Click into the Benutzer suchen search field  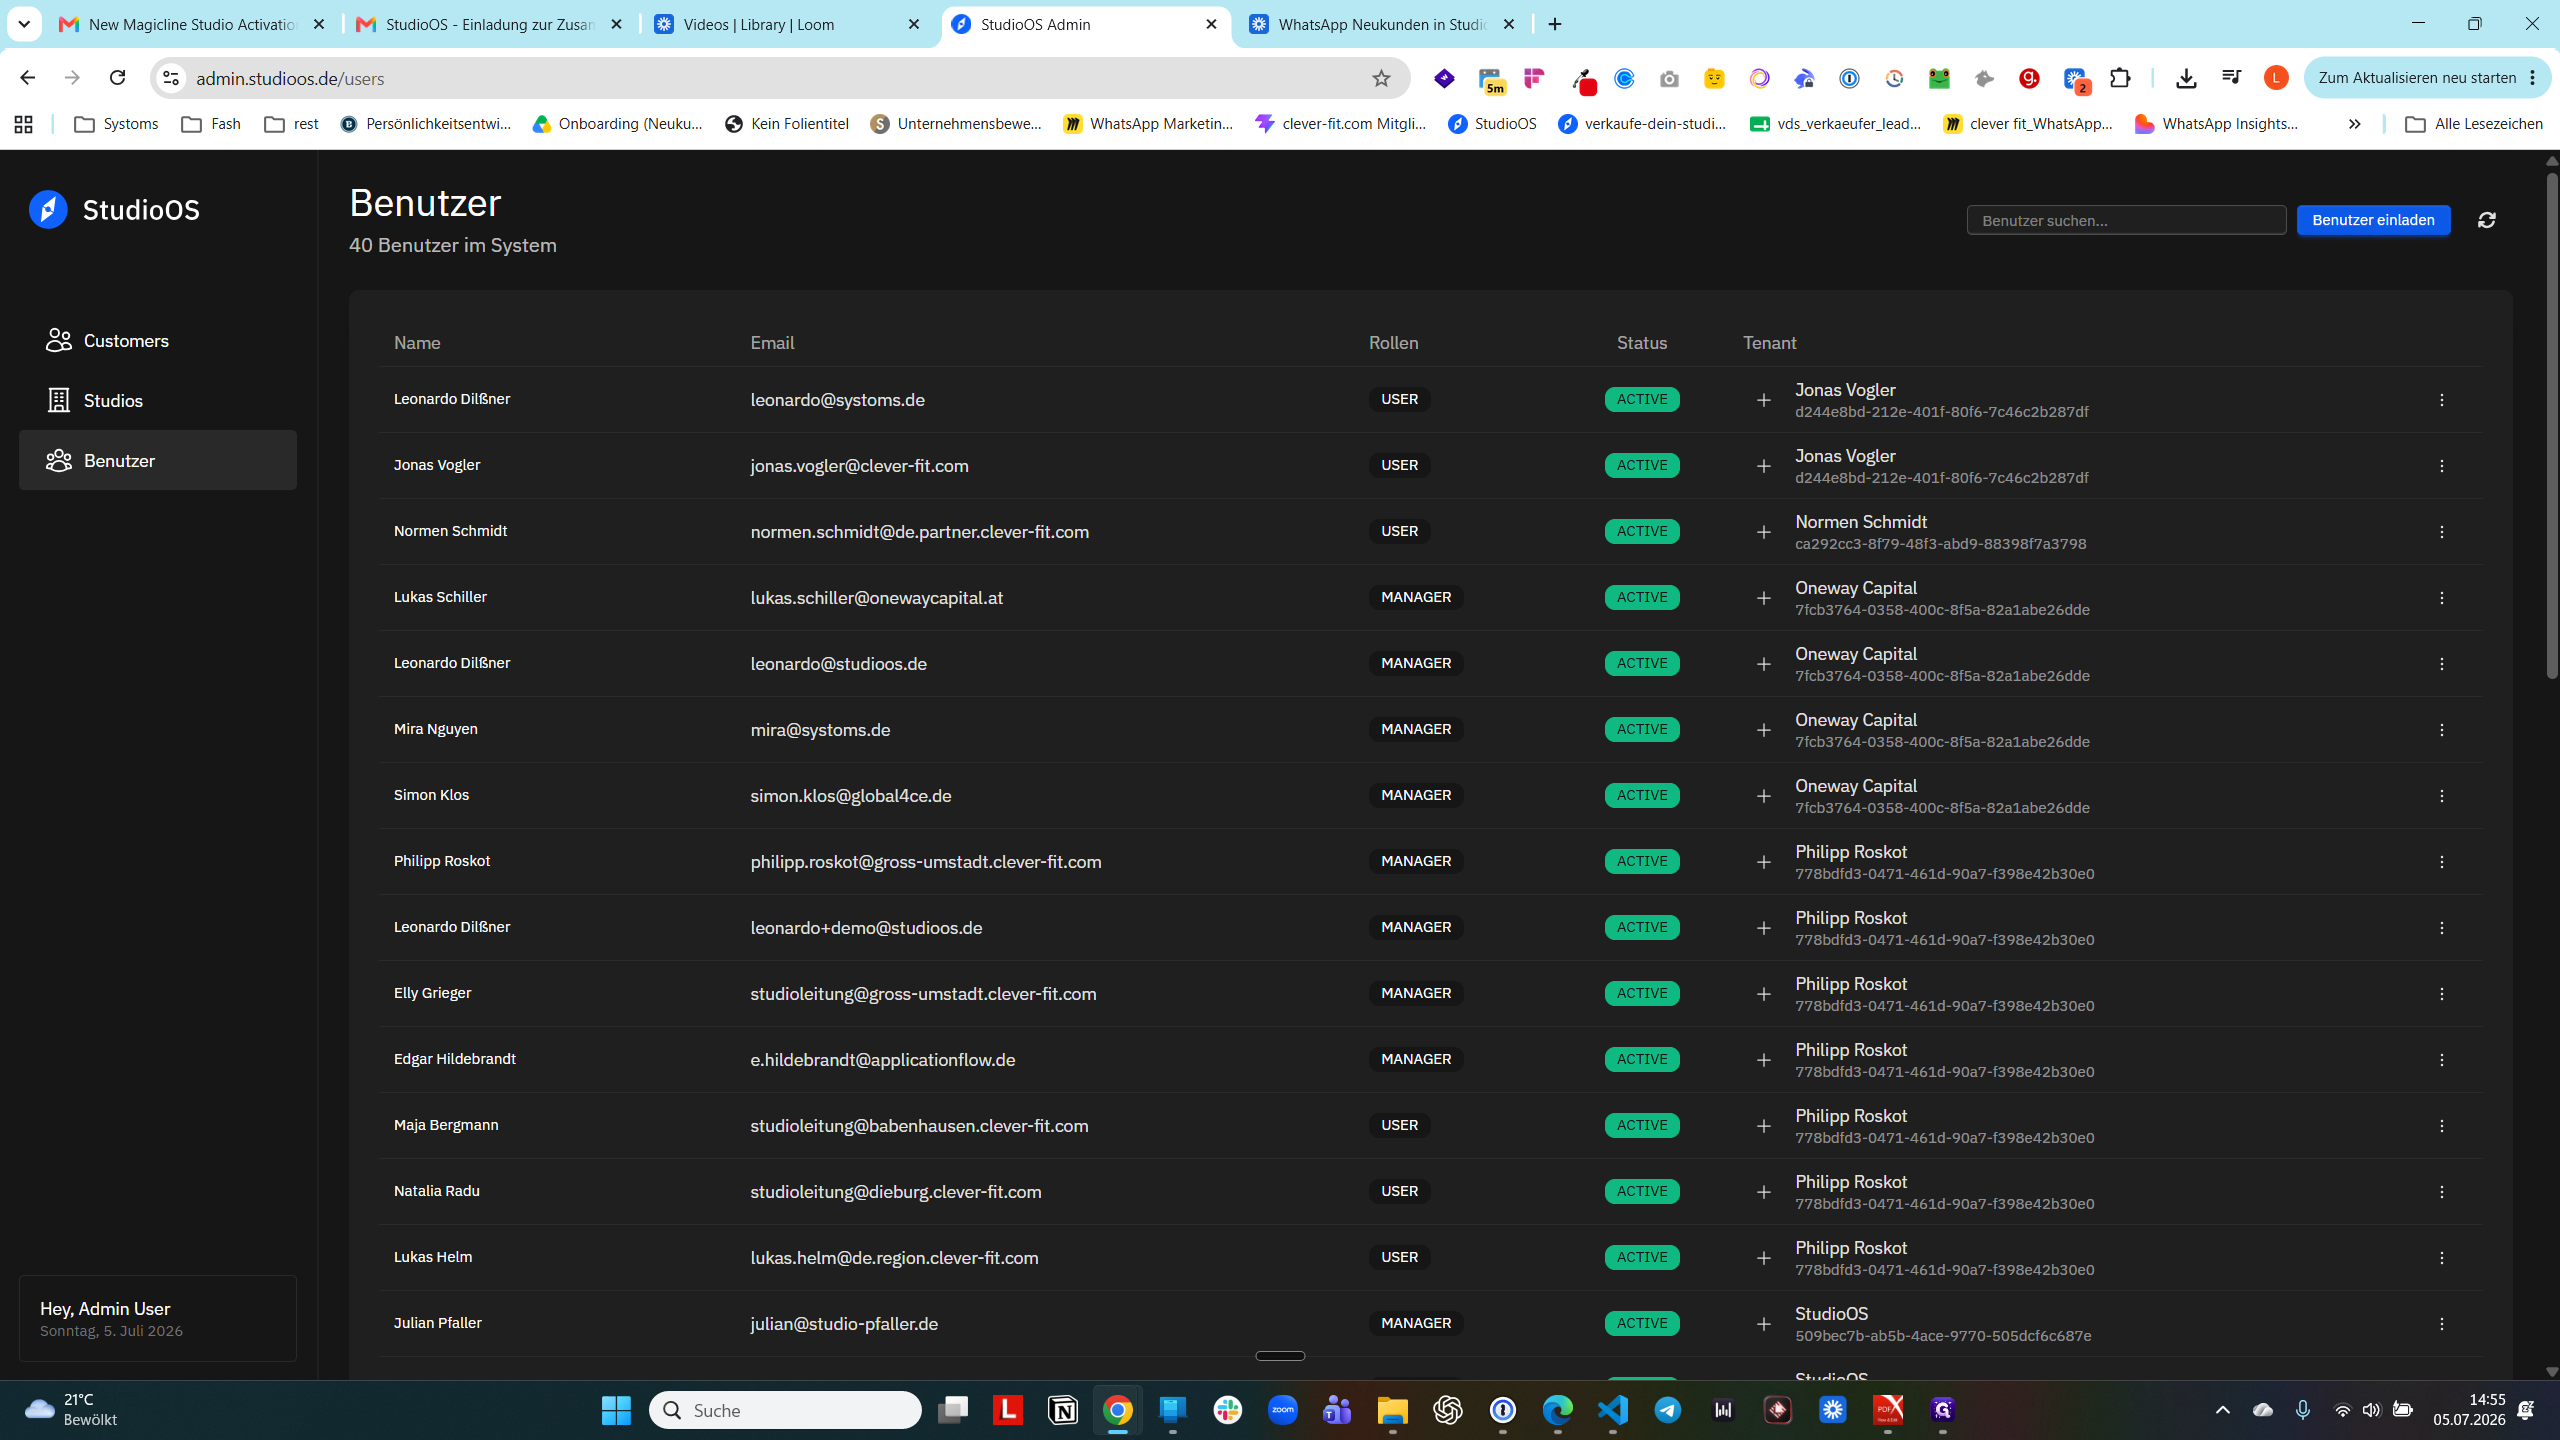tap(2126, 220)
